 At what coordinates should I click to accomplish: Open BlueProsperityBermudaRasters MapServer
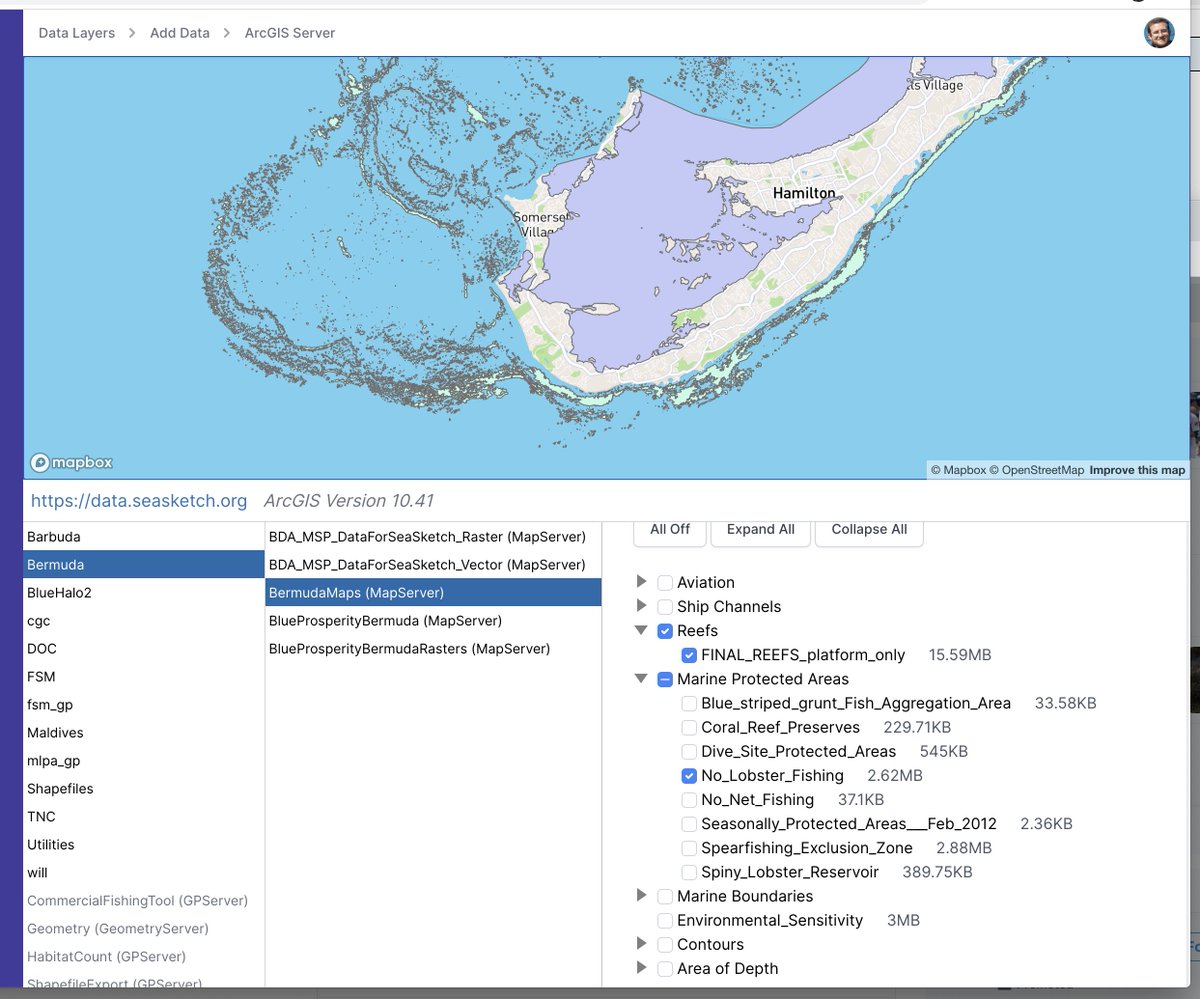(x=434, y=649)
